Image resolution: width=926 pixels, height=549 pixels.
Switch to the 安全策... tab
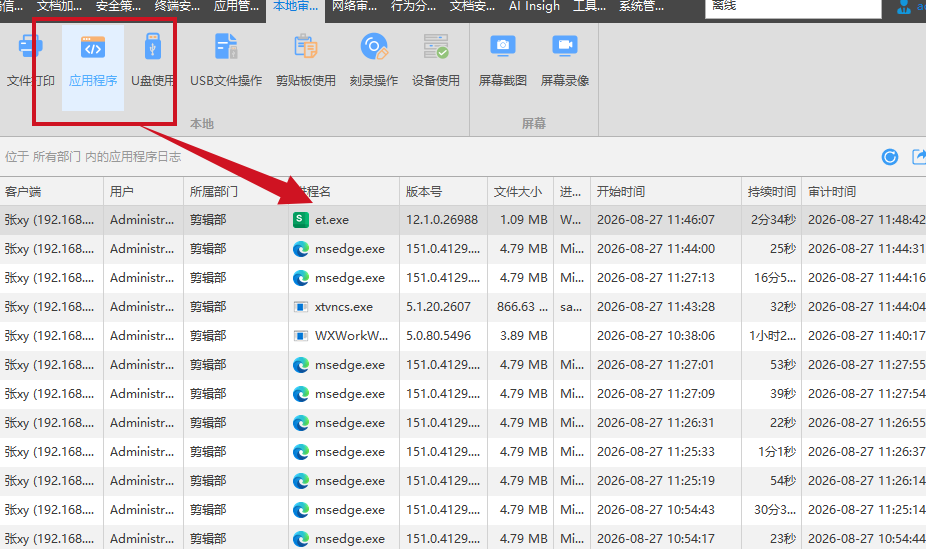coord(118,6)
